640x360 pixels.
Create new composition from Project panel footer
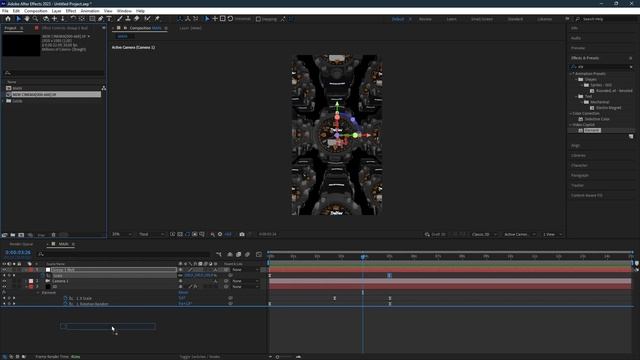click(x=21, y=235)
